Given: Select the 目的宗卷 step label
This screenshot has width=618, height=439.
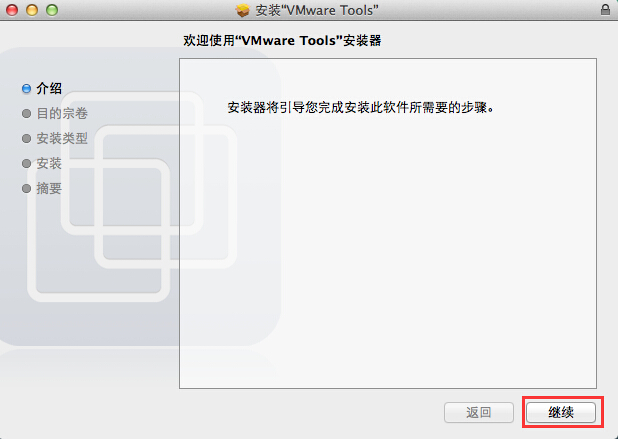Looking at the screenshot, I should coord(62,113).
